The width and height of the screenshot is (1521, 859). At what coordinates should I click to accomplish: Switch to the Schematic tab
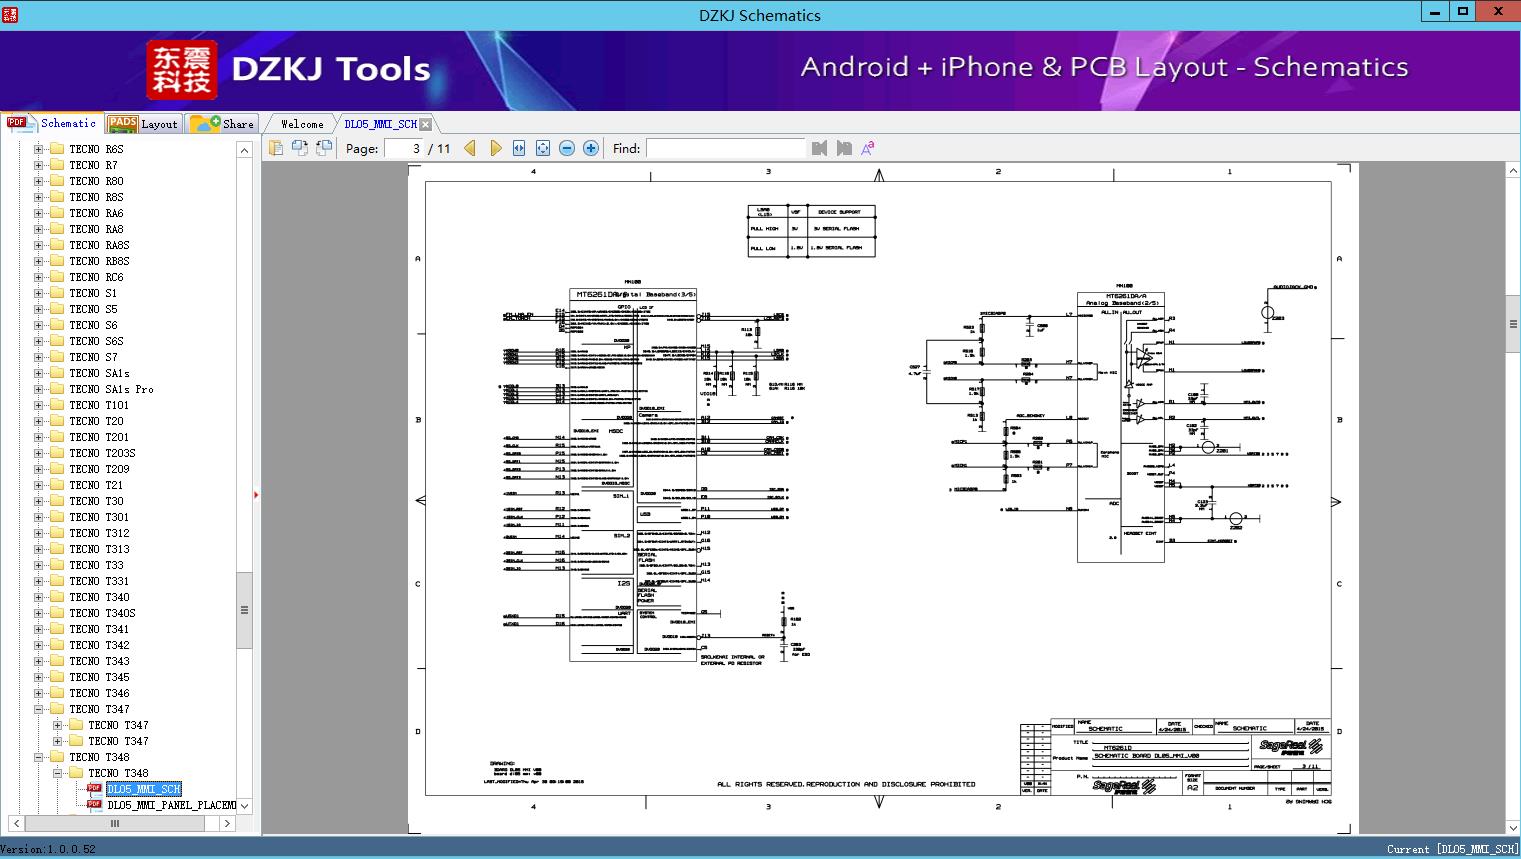click(52, 123)
